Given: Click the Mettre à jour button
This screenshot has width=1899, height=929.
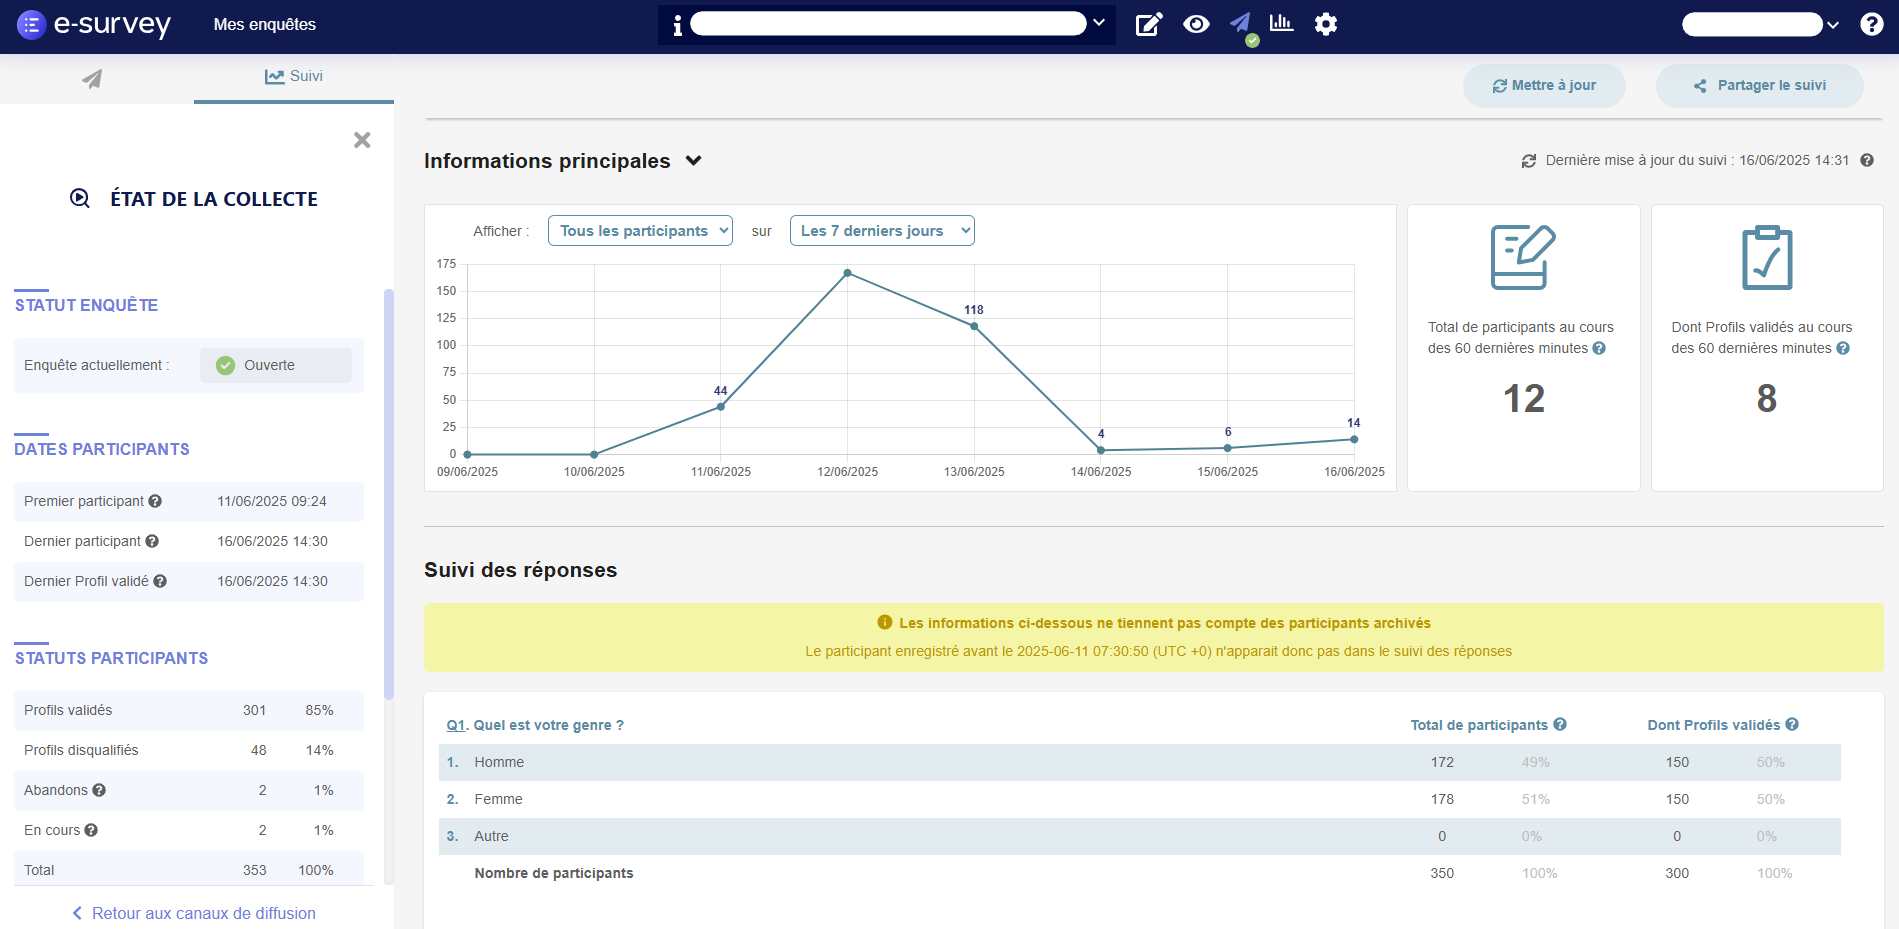Looking at the screenshot, I should point(1543,85).
